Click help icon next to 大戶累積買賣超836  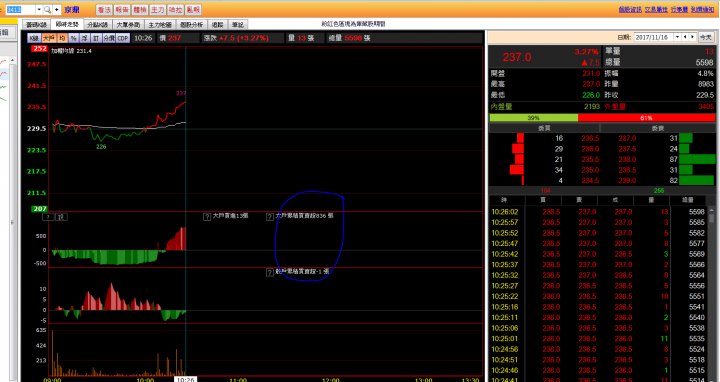[x=270, y=217]
